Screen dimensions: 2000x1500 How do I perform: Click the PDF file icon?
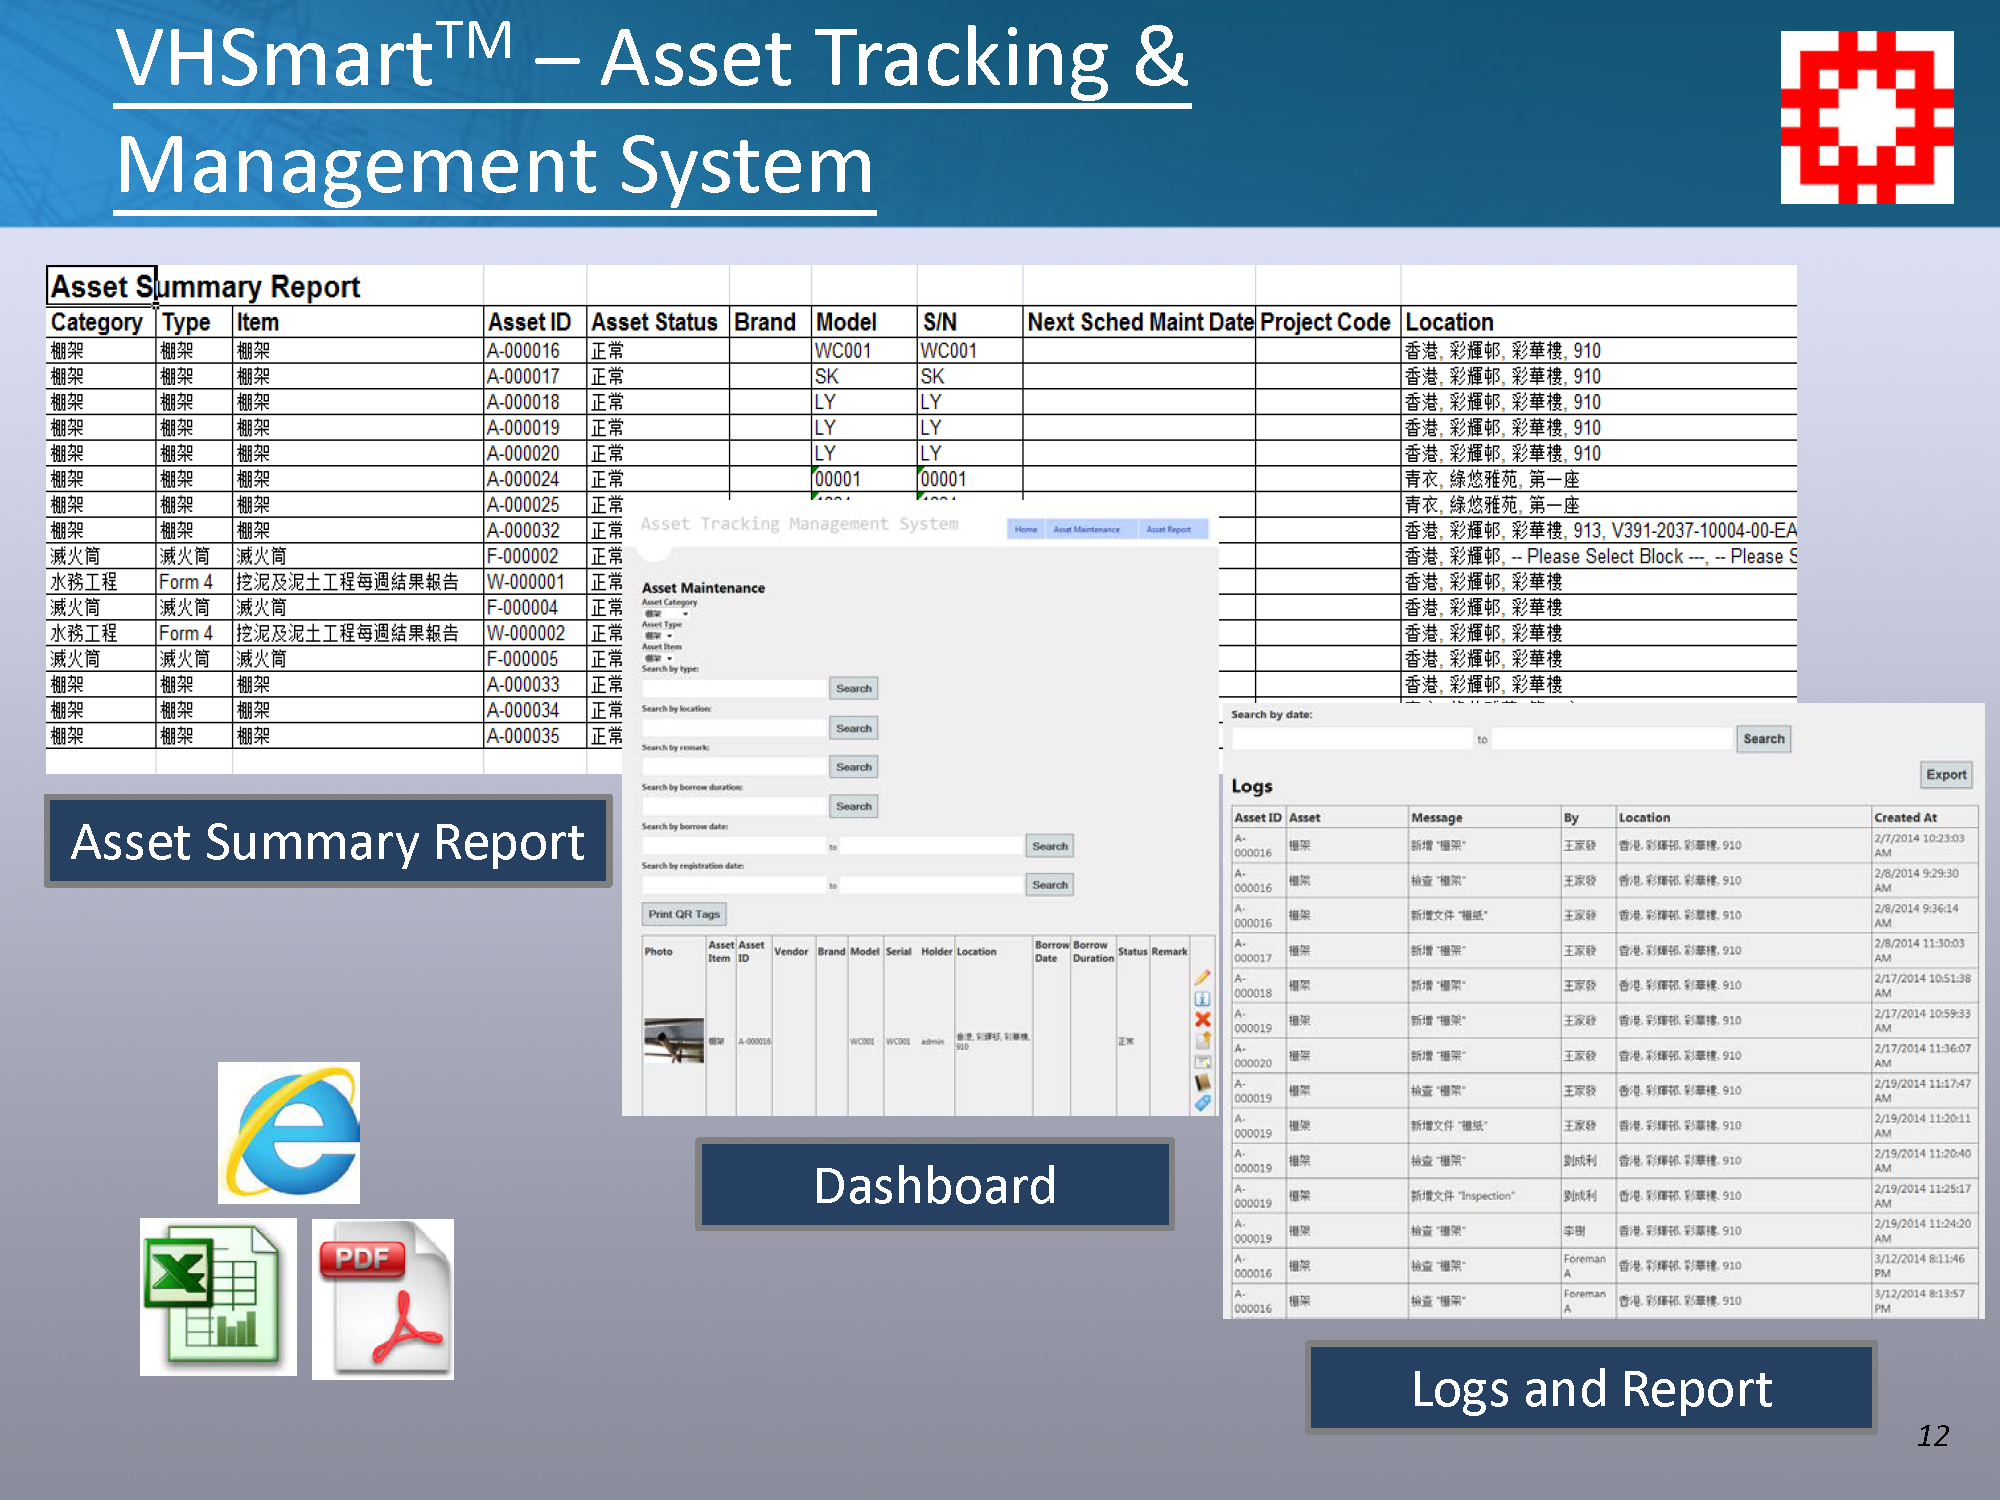[383, 1299]
